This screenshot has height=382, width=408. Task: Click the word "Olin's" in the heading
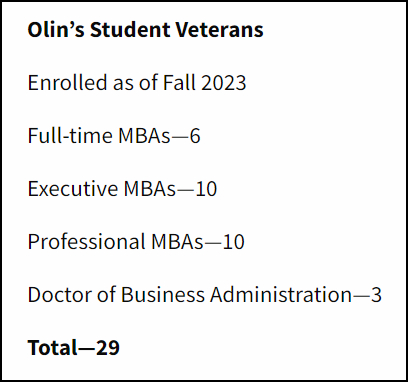[x=56, y=29]
